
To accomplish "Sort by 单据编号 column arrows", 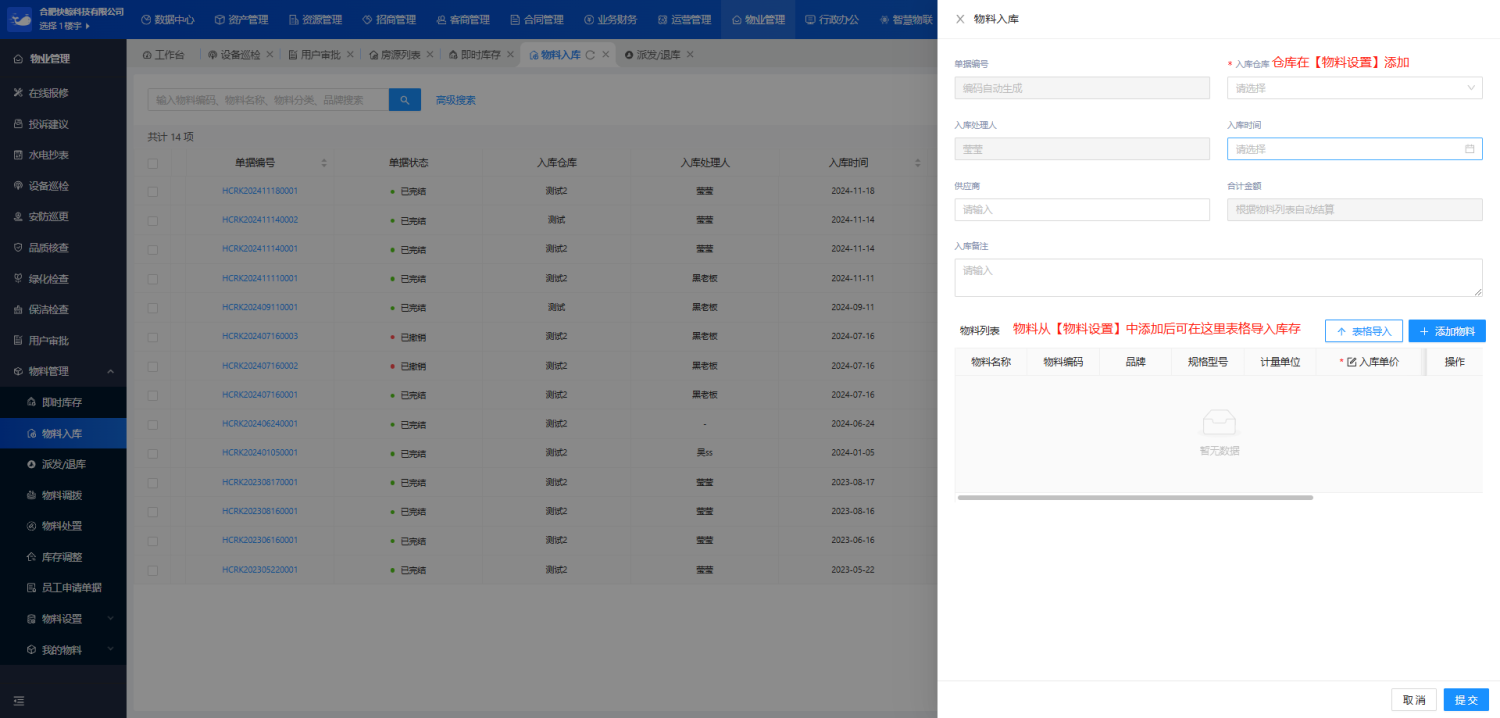I will [x=324, y=163].
